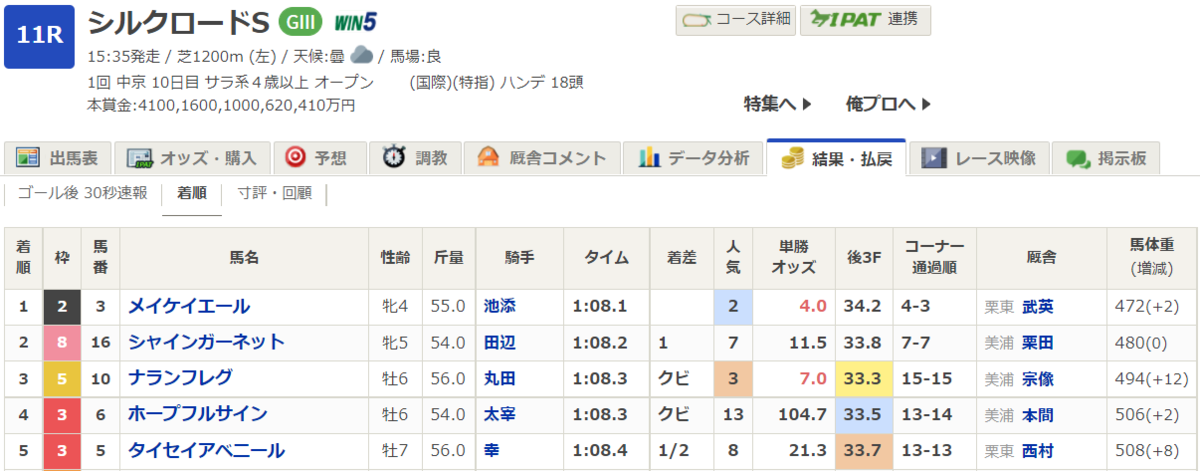Click the frame number 8 pink cell
Screen dimensions: 1200x471
pos(61,342)
